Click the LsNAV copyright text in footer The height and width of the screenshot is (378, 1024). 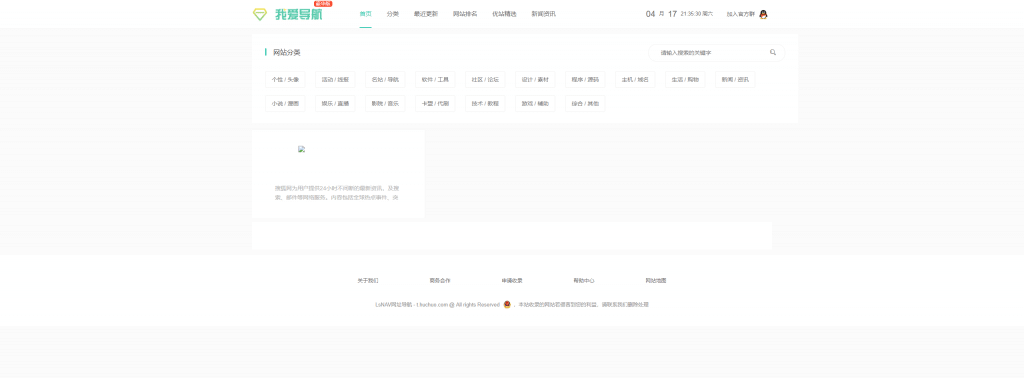pos(438,305)
